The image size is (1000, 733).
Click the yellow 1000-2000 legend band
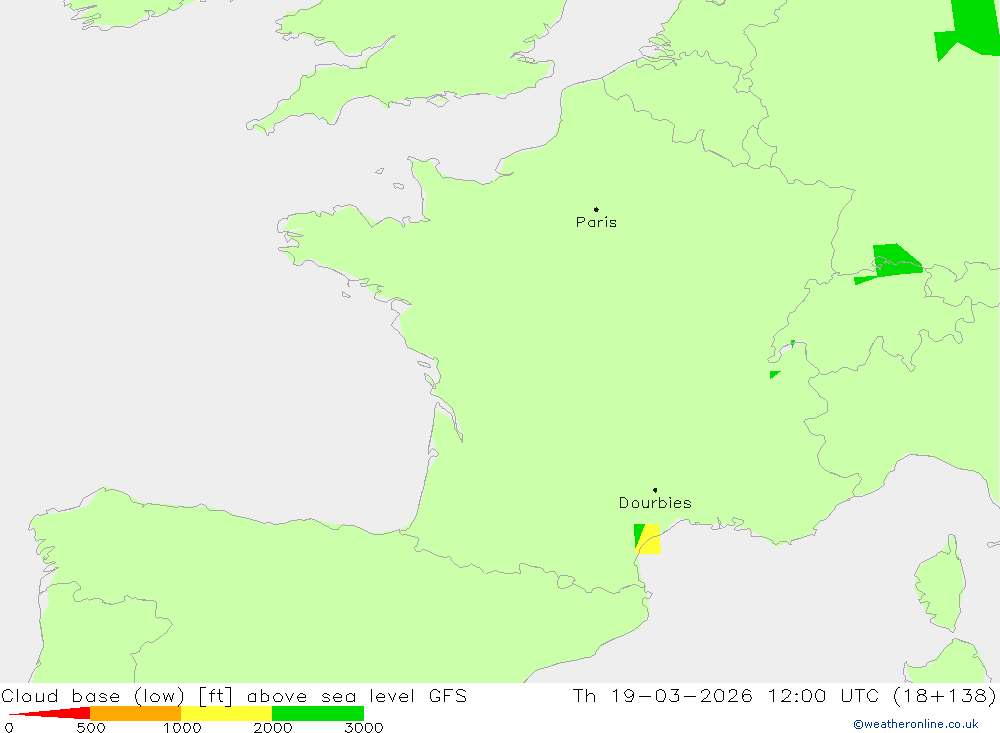[x=226, y=713]
